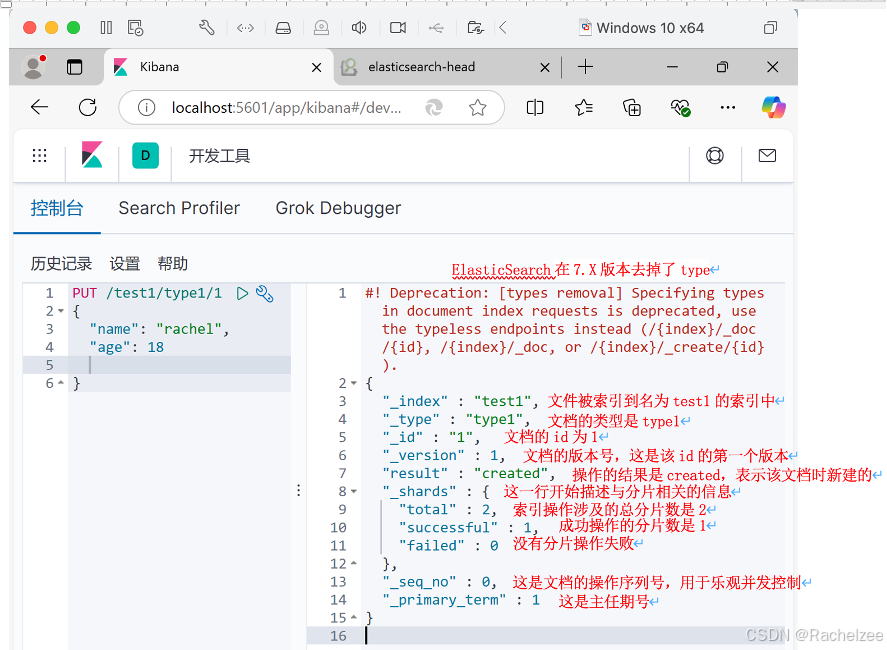This screenshot has height=650, width=887.
Task: Click the "_seq_no" key in response
Action: click(x=419, y=582)
